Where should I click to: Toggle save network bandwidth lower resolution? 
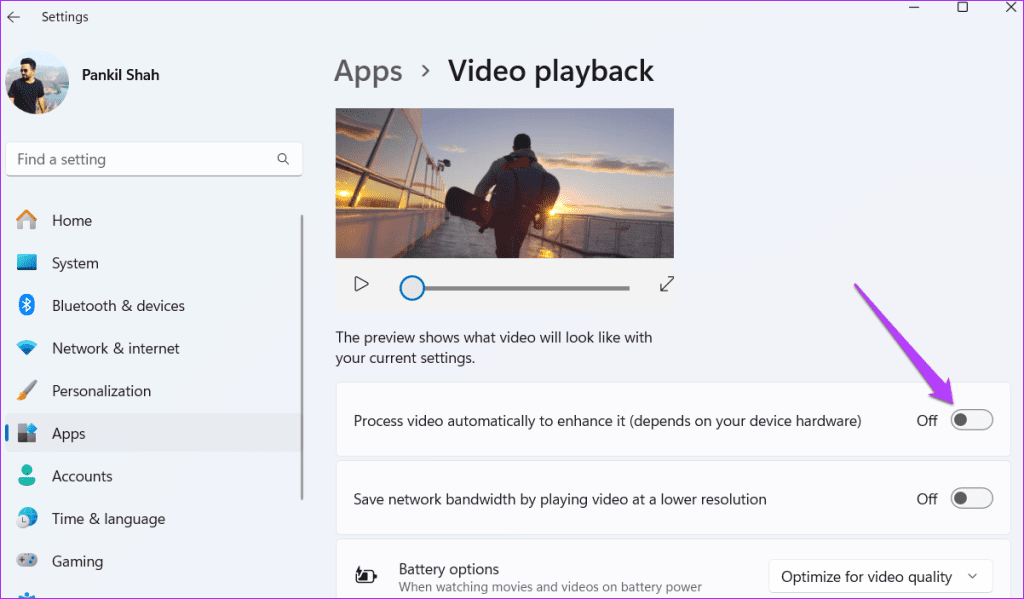point(971,498)
